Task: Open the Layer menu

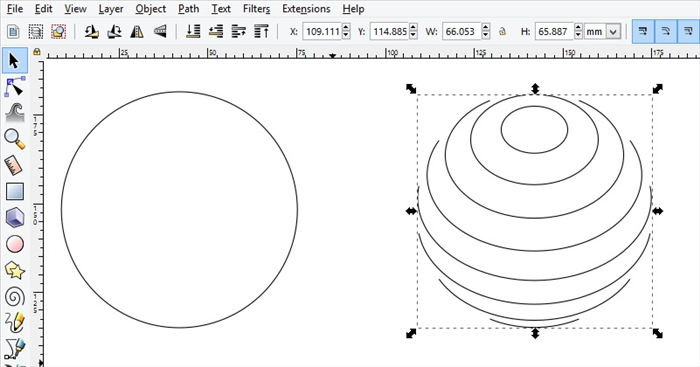Action: [111, 9]
